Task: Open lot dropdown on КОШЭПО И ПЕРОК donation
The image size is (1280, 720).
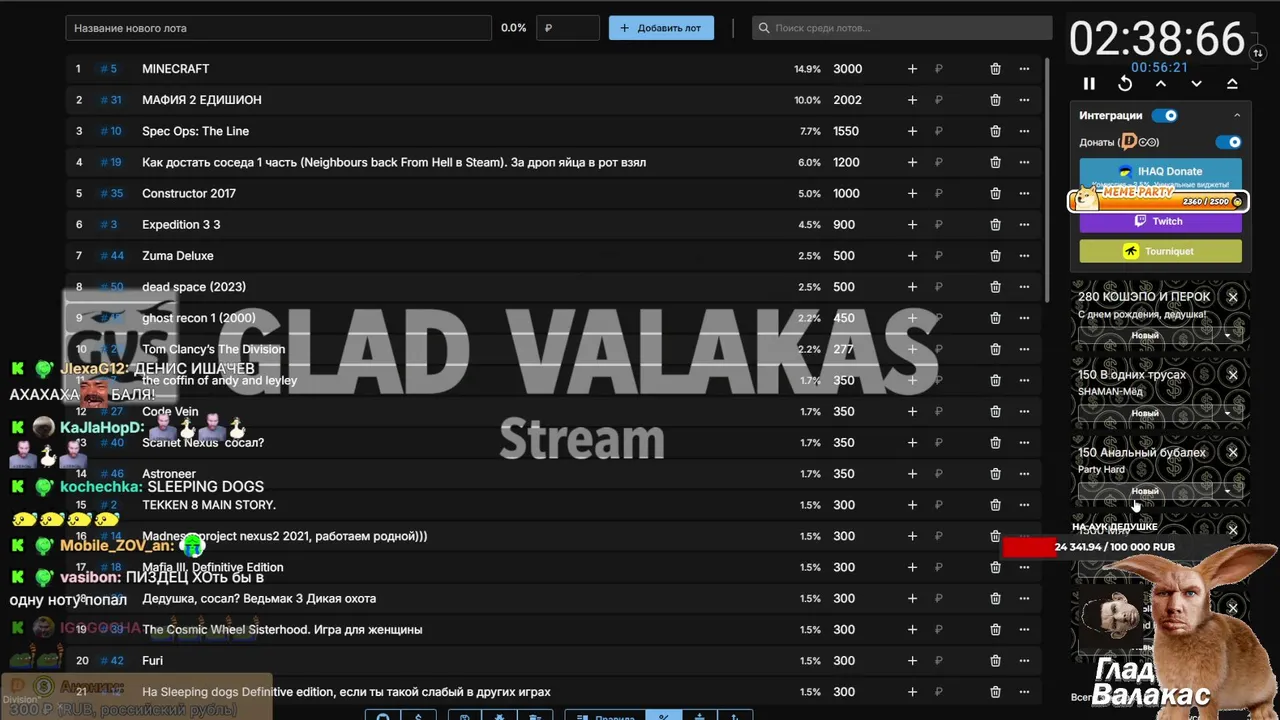Action: pyautogui.click(x=1228, y=336)
